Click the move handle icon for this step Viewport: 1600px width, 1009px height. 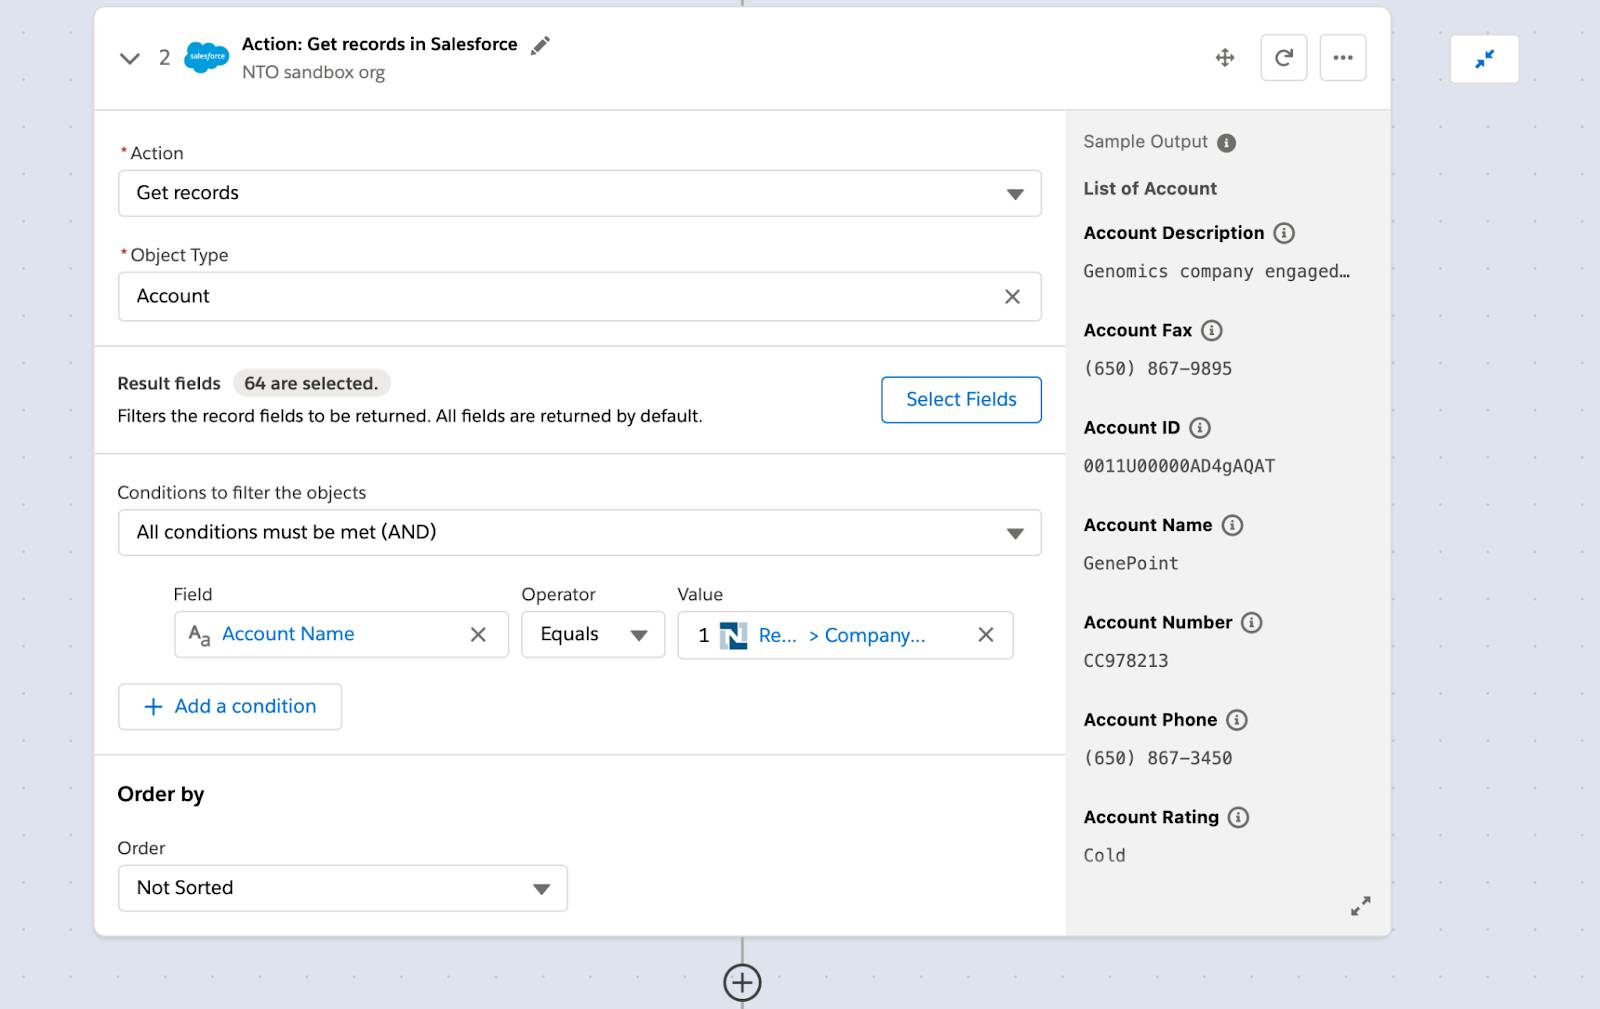1224,57
